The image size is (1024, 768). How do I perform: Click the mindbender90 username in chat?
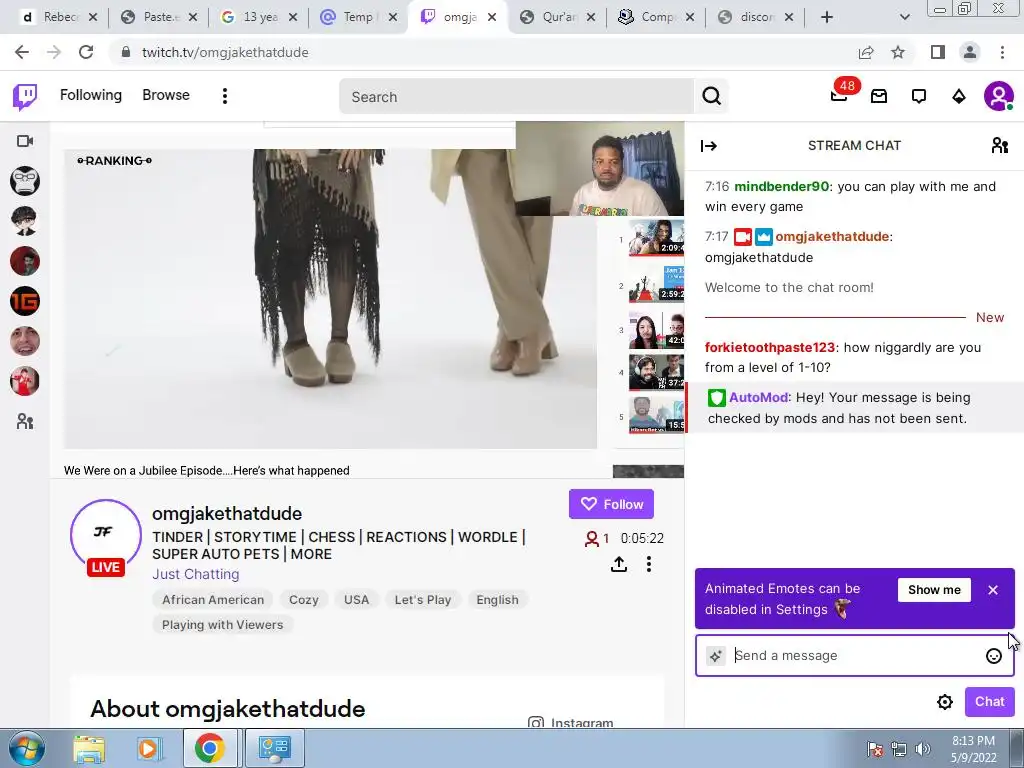(x=782, y=186)
